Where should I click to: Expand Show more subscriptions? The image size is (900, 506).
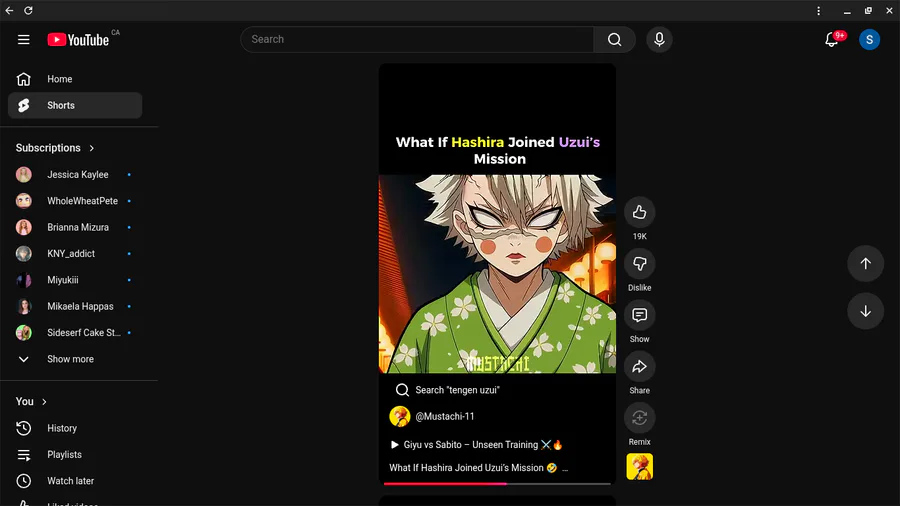point(75,359)
